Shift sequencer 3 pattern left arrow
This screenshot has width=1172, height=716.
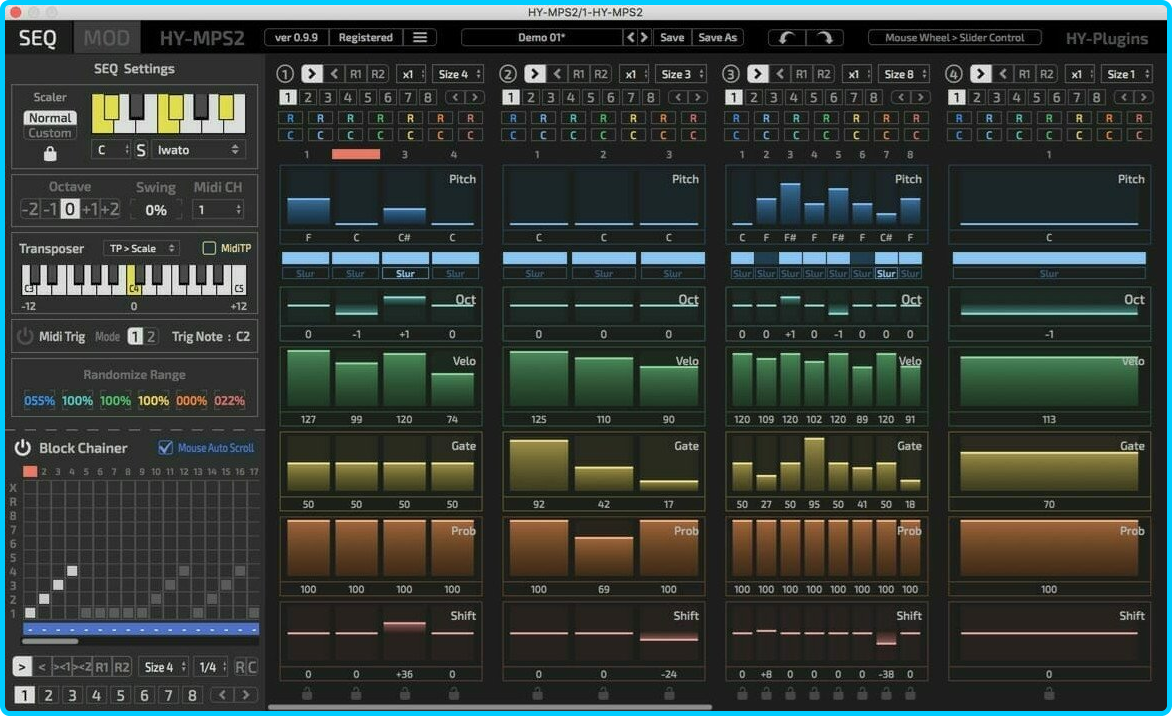click(901, 97)
